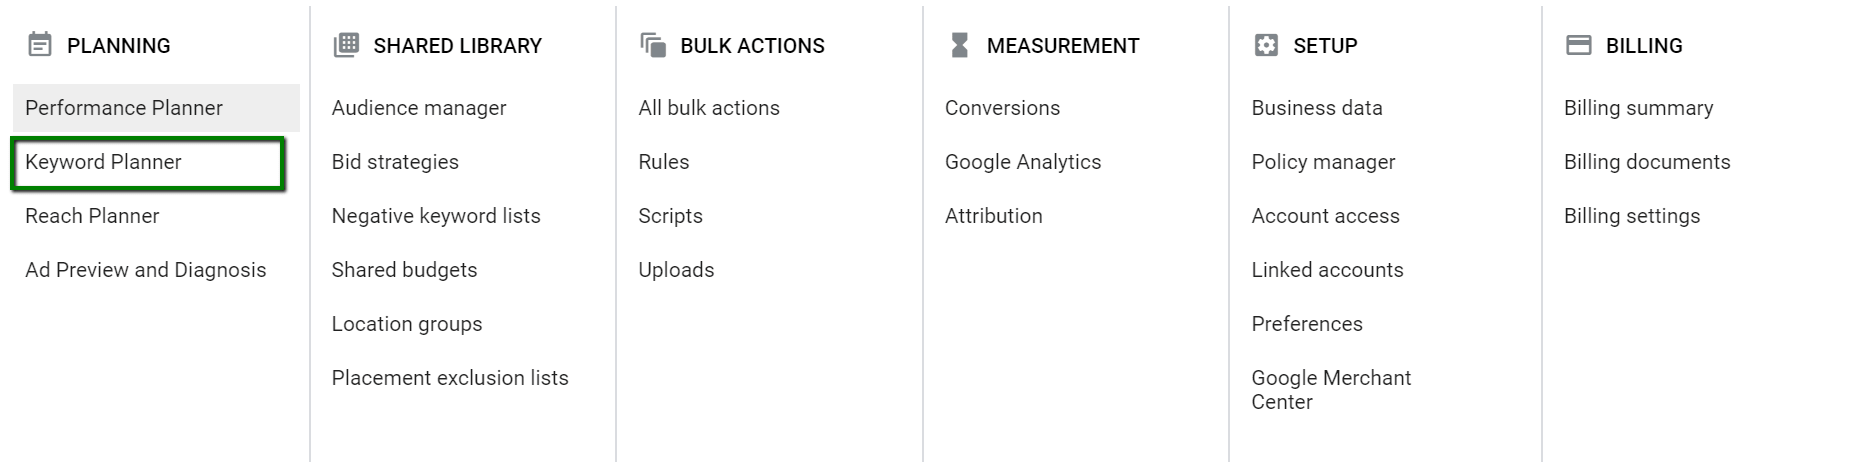This screenshot has width=1856, height=467.
Task: Open Keyword Planner
Action: tap(103, 162)
